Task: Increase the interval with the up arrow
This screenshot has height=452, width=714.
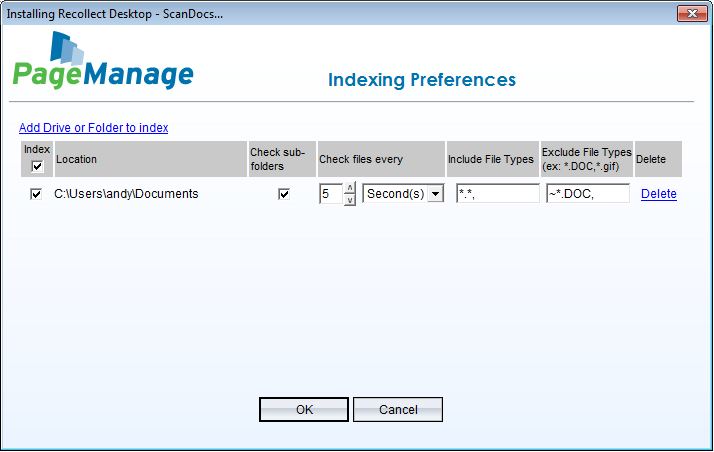Action: point(349,188)
